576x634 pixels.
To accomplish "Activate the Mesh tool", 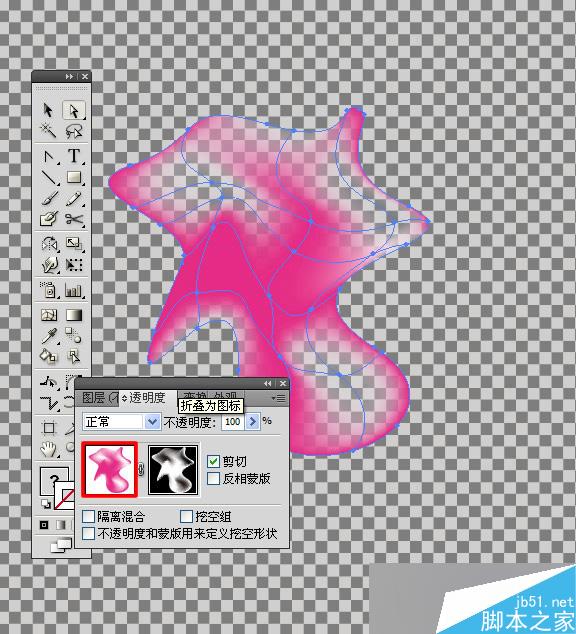I will pos(49,315).
